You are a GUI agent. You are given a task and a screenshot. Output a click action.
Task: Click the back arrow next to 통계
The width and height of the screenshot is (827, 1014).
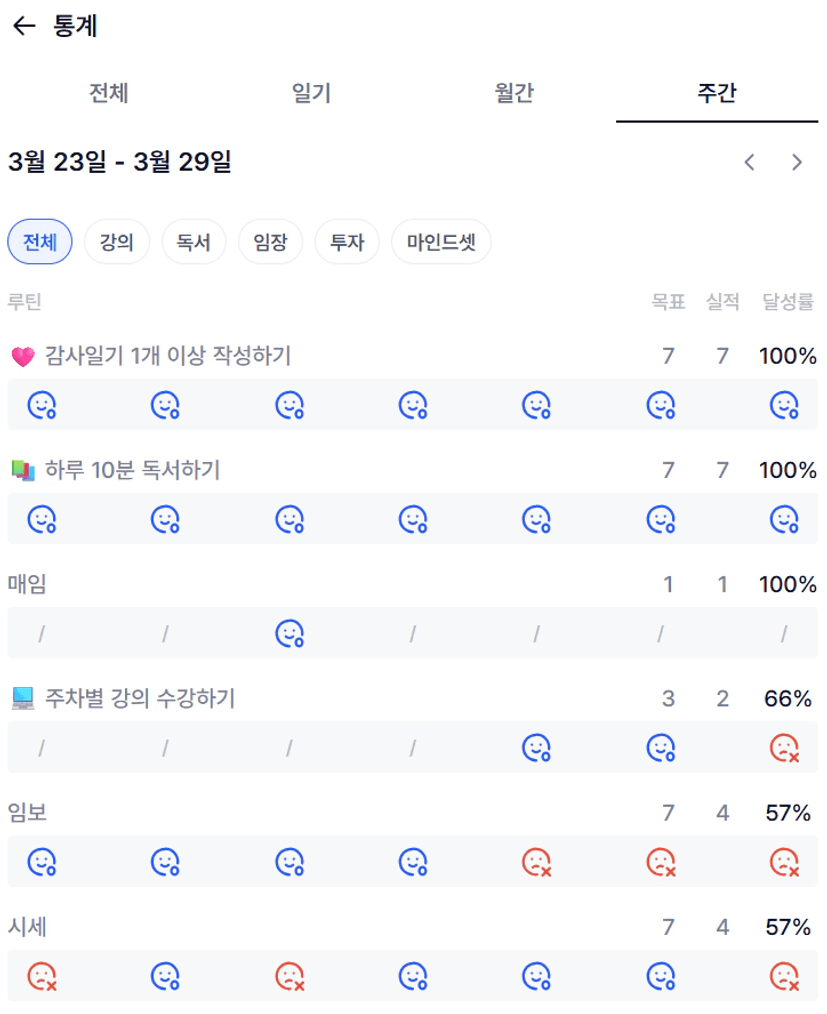[x=24, y=27]
